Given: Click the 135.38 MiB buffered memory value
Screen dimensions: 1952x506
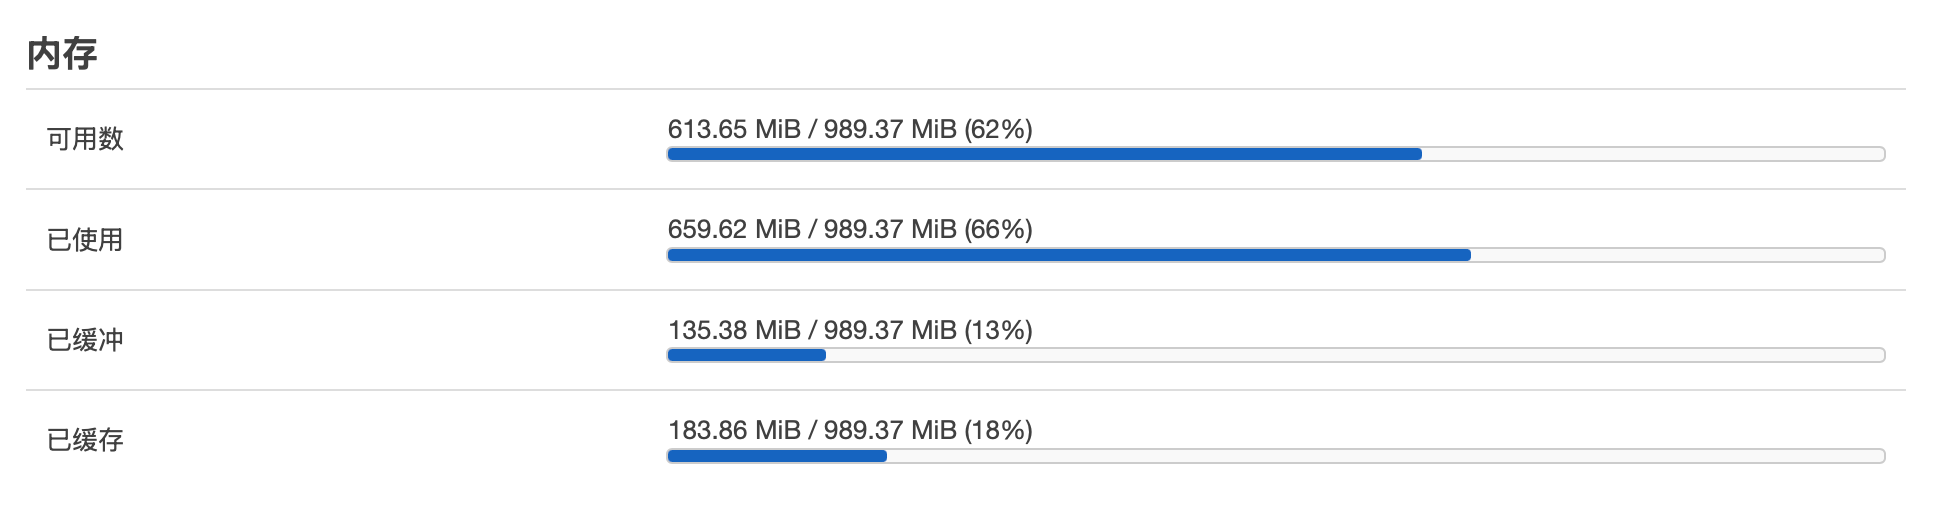Looking at the screenshot, I should (734, 330).
